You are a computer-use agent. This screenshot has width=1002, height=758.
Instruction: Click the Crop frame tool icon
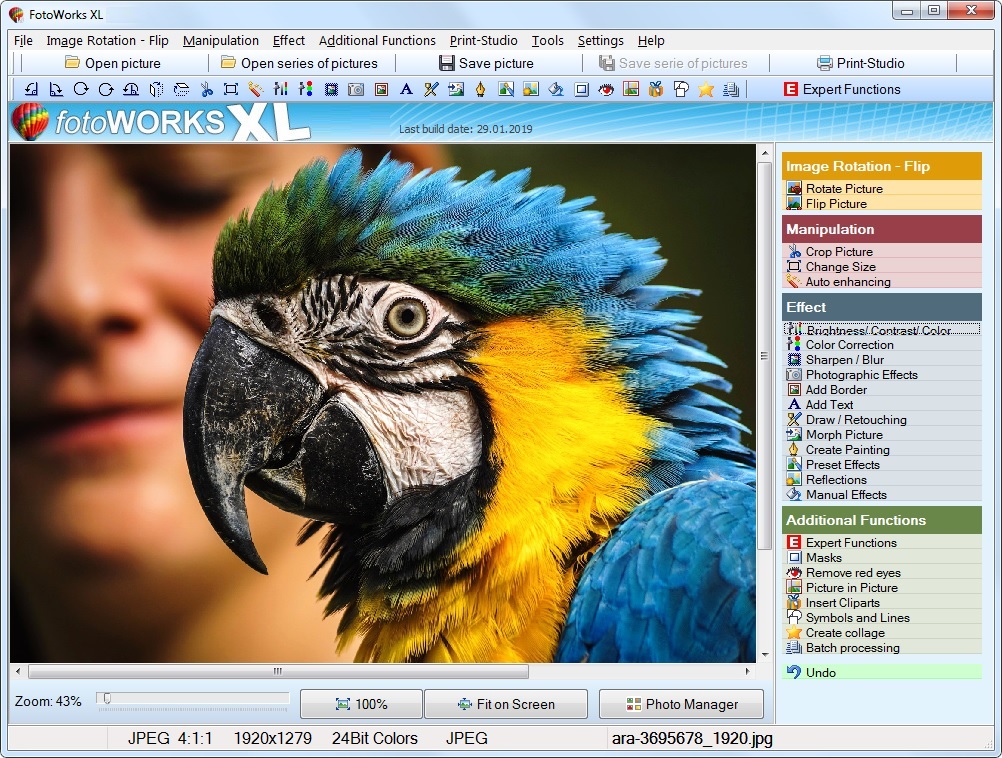tap(232, 89)
